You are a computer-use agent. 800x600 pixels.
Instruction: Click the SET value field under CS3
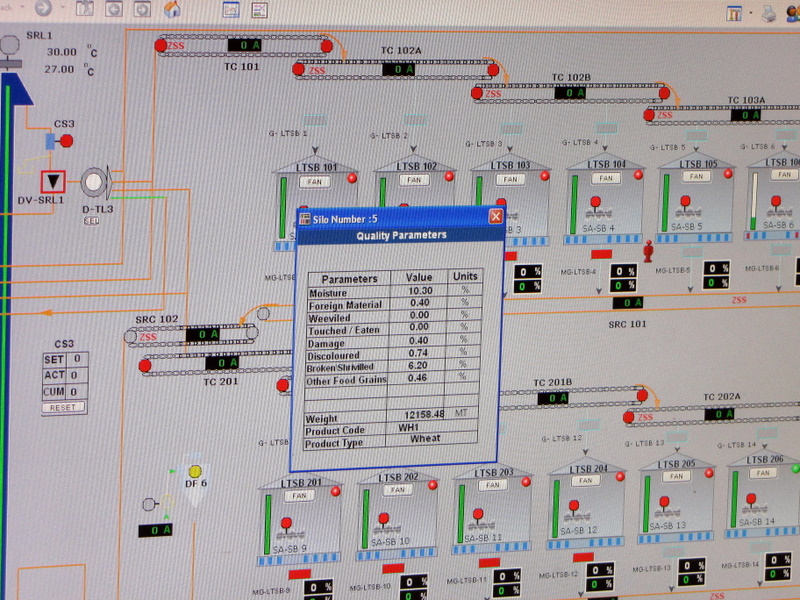tap(77, 359)
